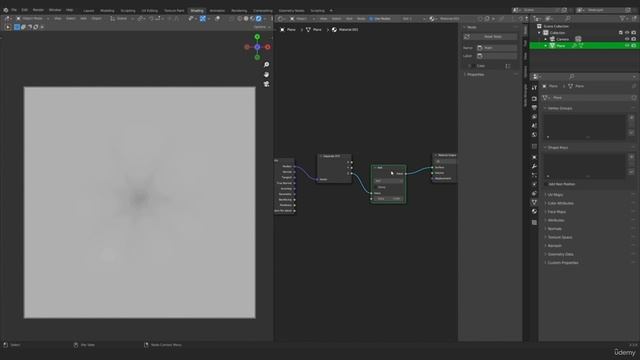The height and width of the screenshot is (360, 640).
Task: Open the Modifiers wrench tab icon
Action: 534,167
